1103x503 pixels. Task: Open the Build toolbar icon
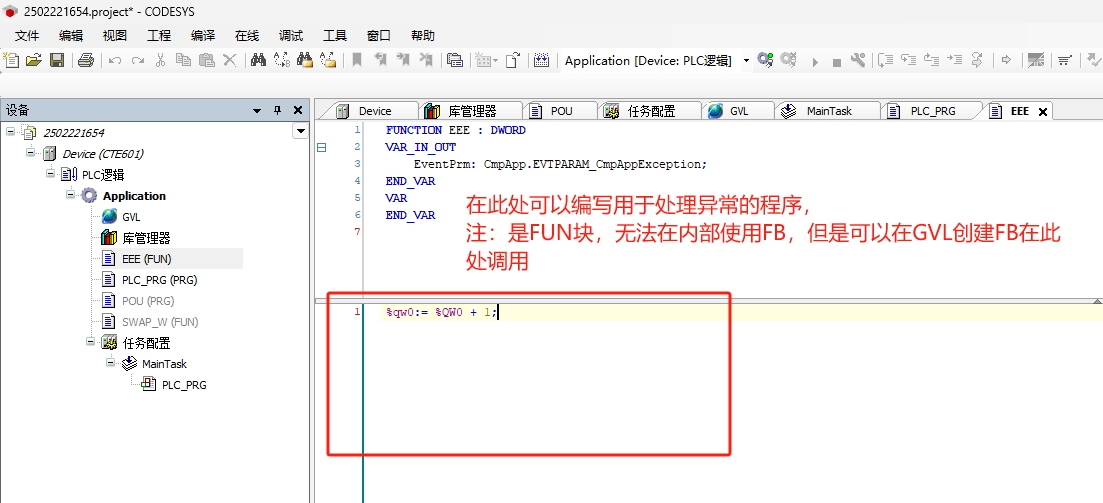541,61
